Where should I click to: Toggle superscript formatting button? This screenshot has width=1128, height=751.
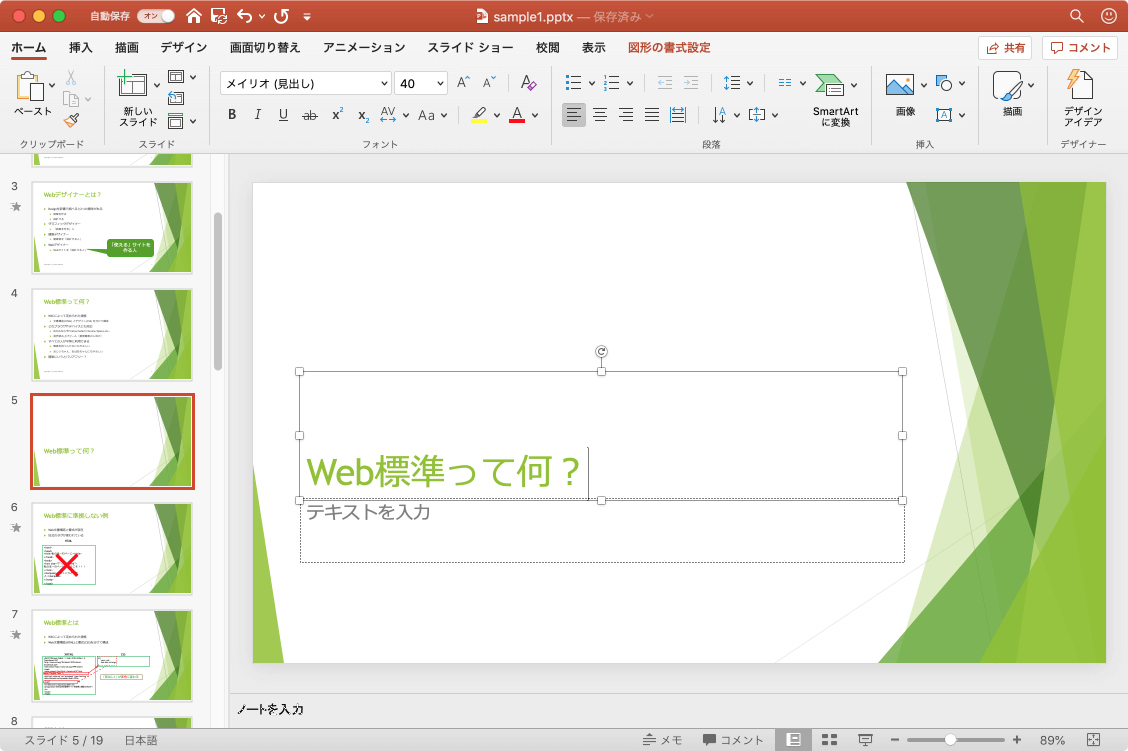pyautogui.click(x=337, y=114)
